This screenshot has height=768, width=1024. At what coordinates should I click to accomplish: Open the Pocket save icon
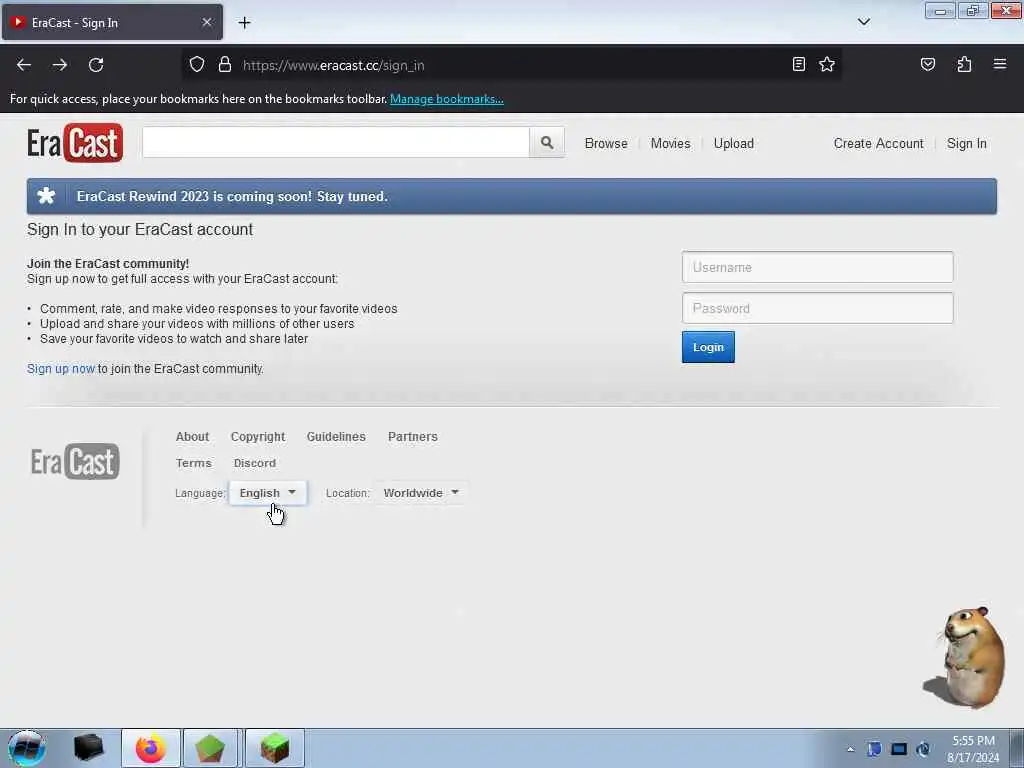pyautogui.click(x=927, y=64)
